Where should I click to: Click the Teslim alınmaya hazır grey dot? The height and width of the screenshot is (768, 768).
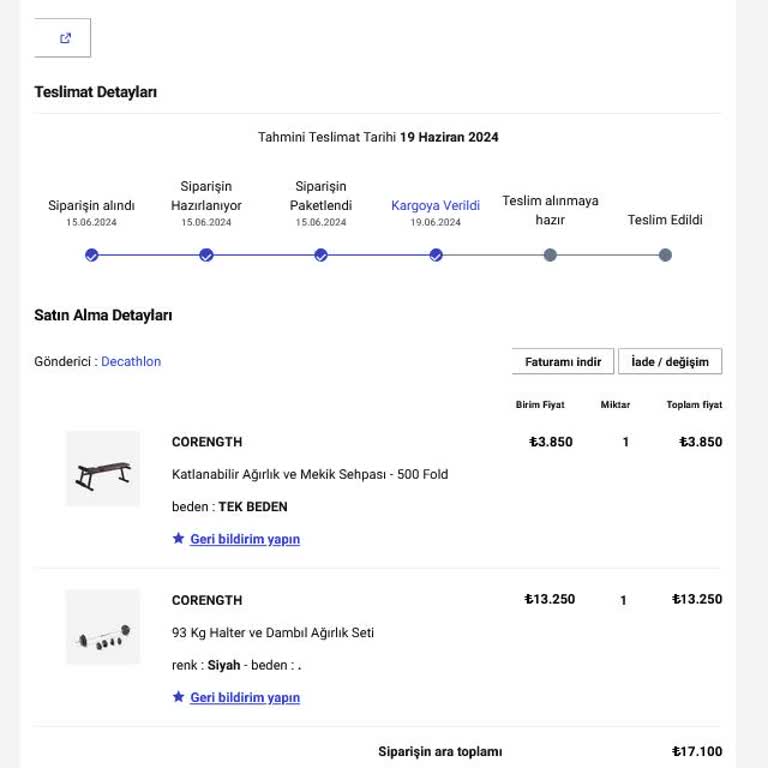[x=551, y=255]
